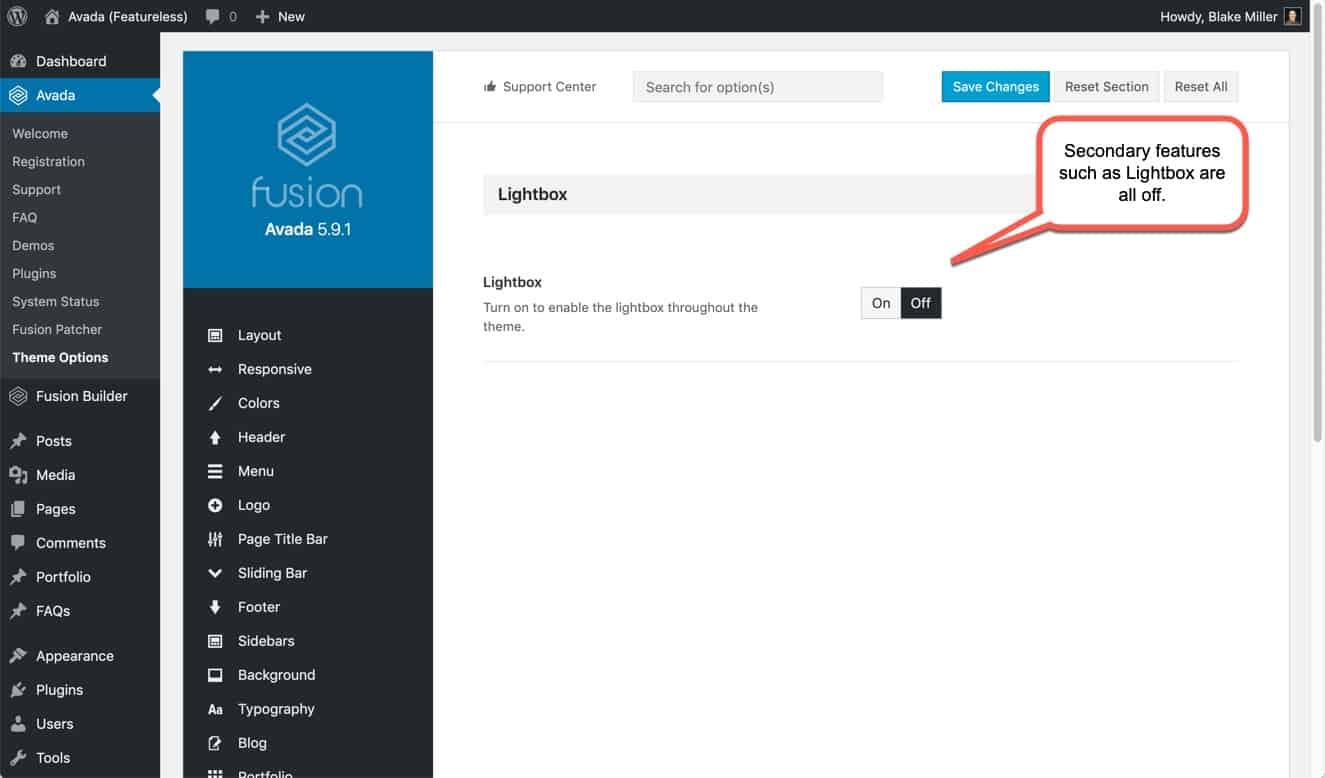Go to the Support submenu item
This screenshot has width=1325, height=778.
pos(36,189)
